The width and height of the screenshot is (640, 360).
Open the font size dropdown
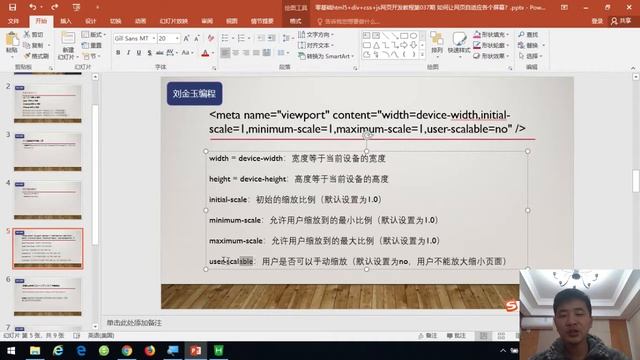pyautogui.click(x=177, y=38)
